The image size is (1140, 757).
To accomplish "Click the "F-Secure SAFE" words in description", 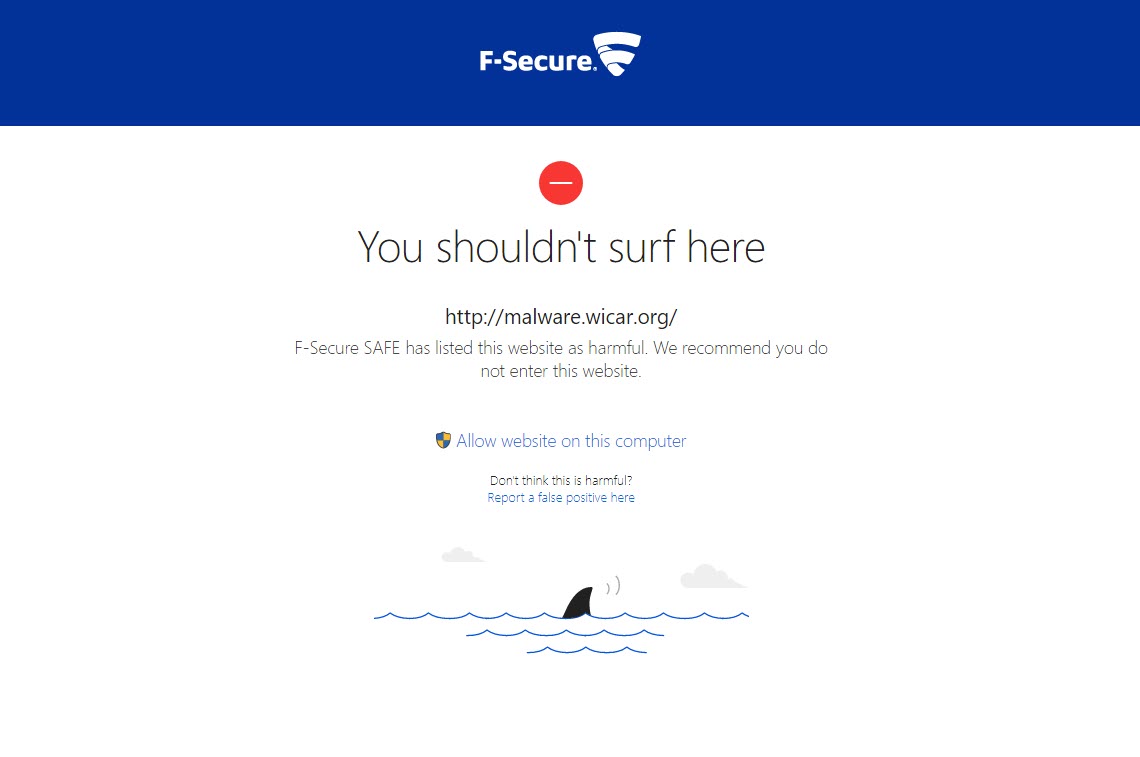I will 347,349.
